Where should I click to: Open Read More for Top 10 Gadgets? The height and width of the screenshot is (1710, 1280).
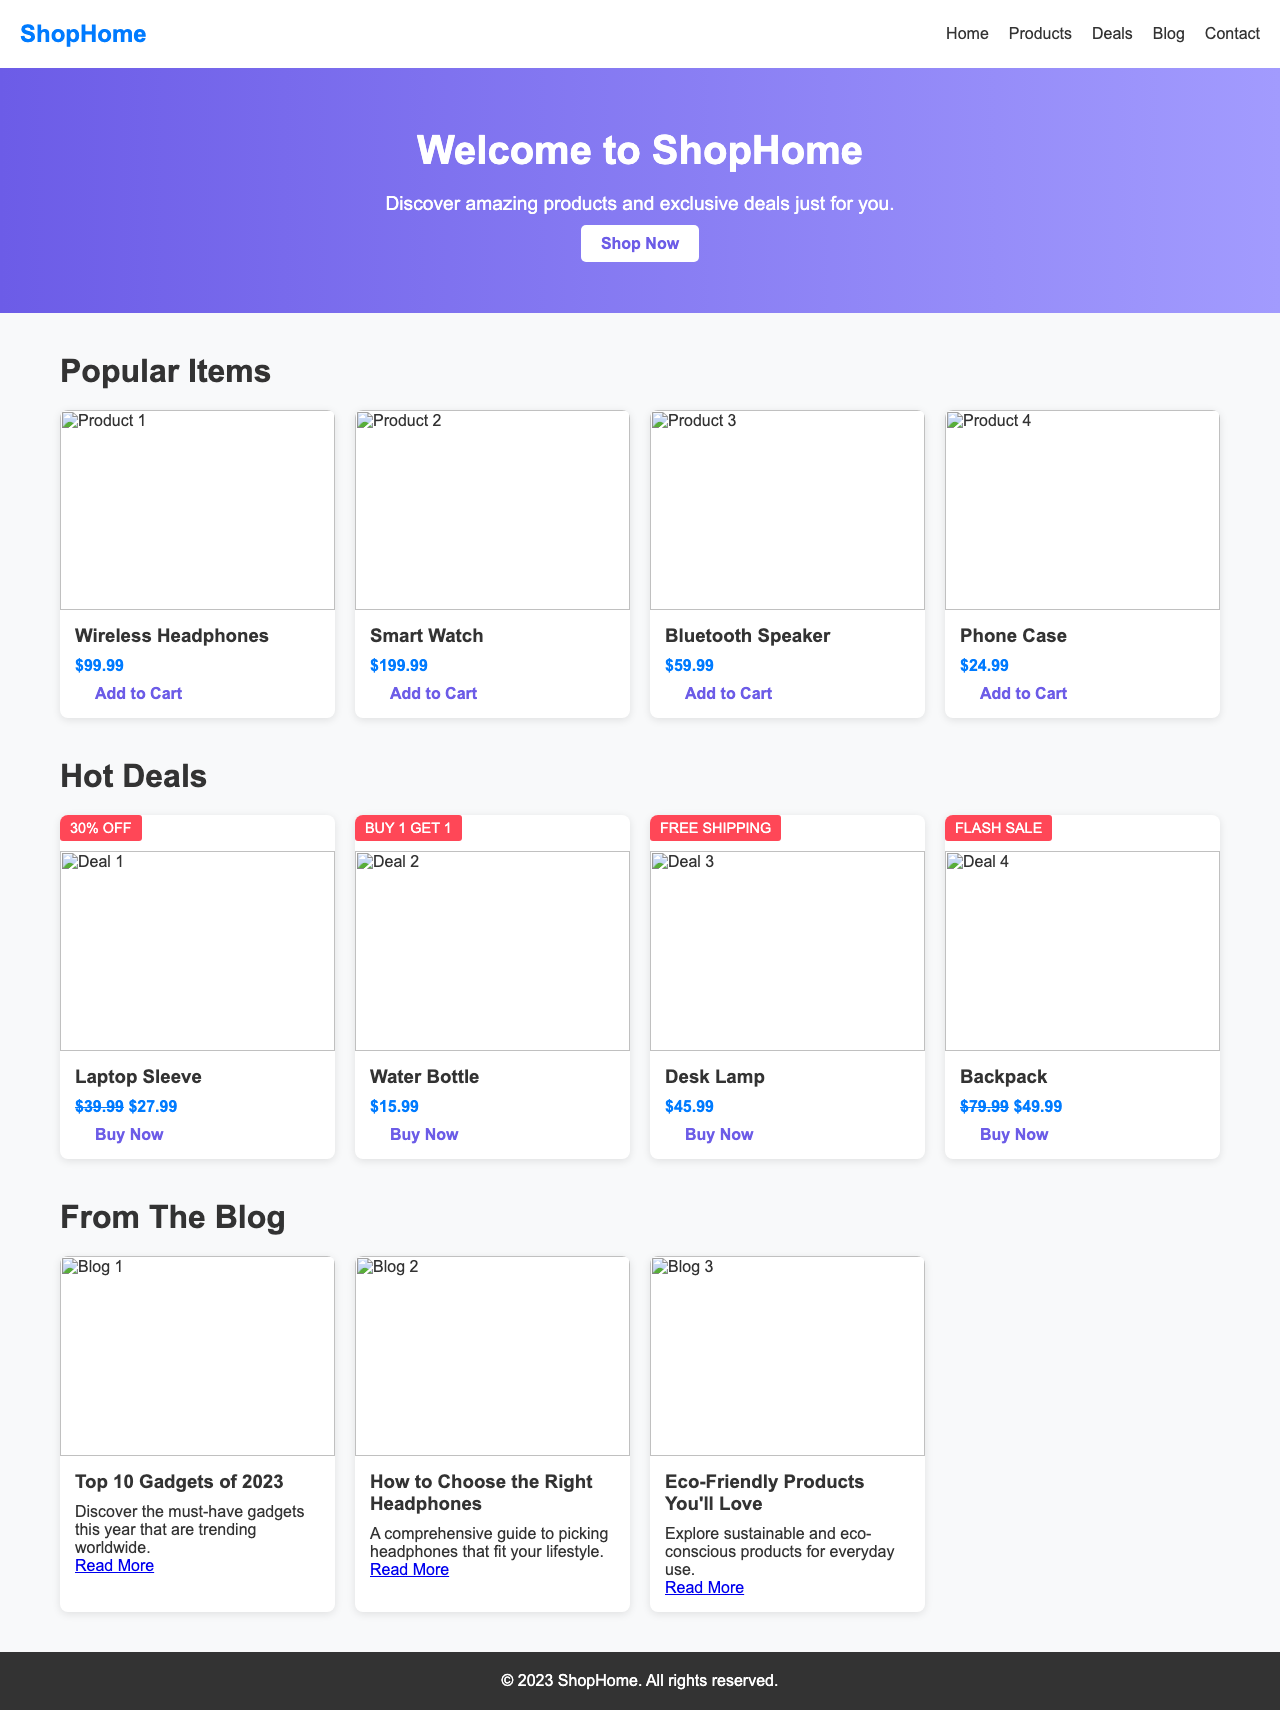[x=113, y=1565]
